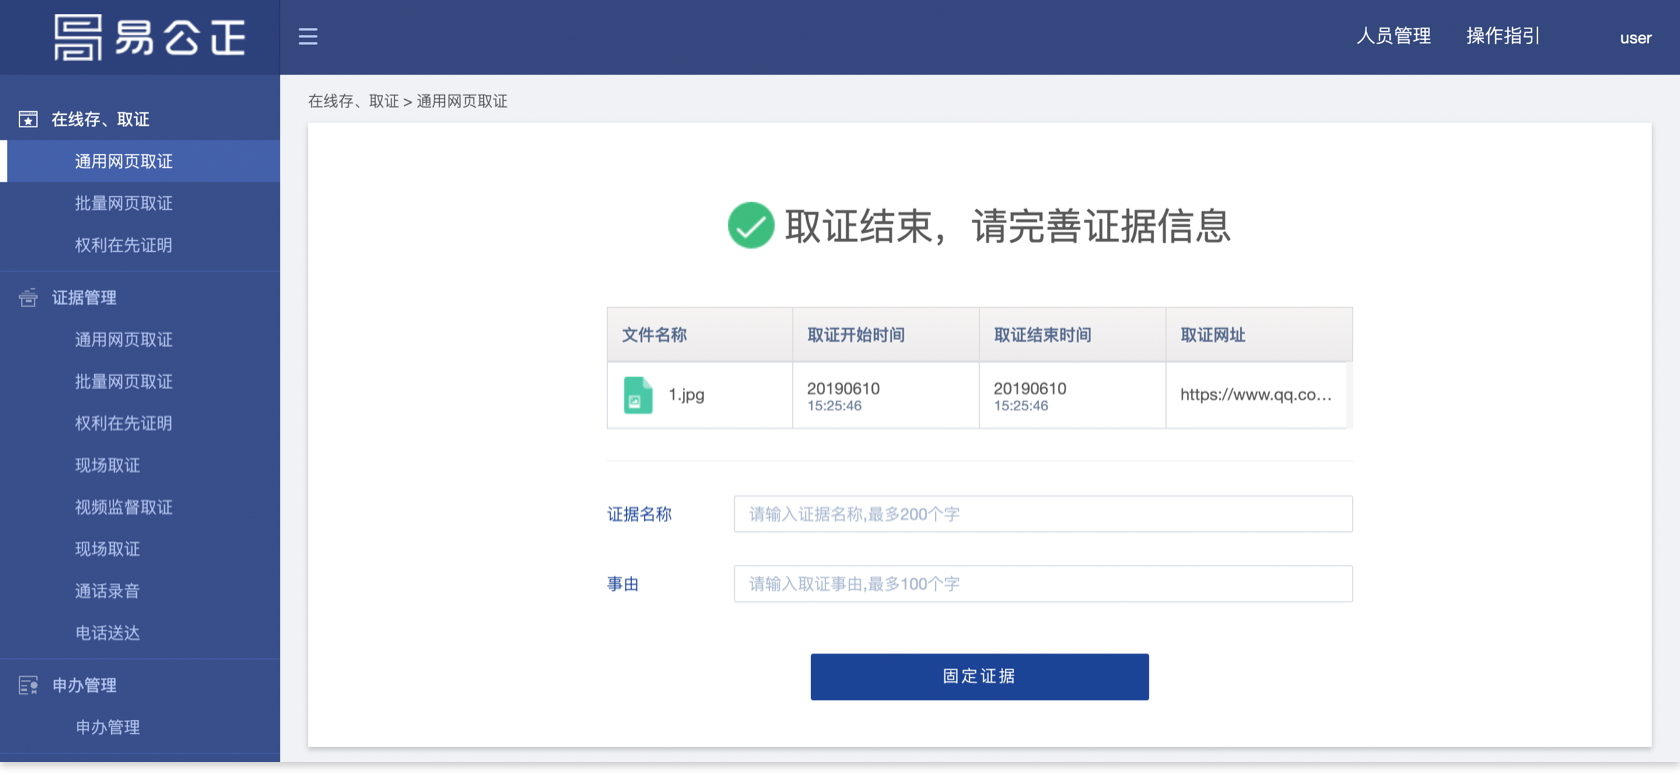Open 操作指引 in the top bar
The height and width of the screenshot is (776, 1680).
coord(1502,37)
